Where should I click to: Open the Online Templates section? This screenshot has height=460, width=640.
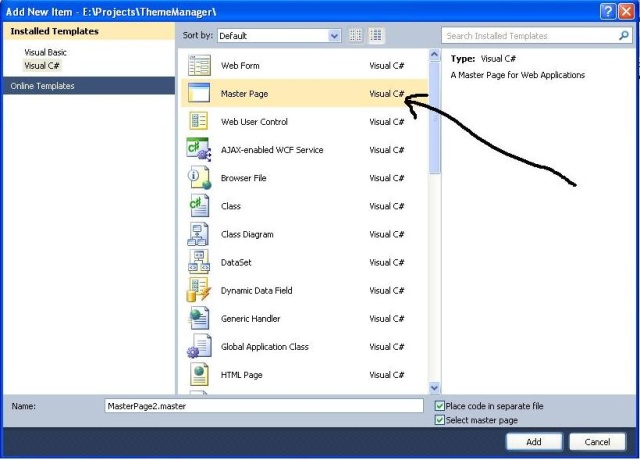[x=89, y=86]
